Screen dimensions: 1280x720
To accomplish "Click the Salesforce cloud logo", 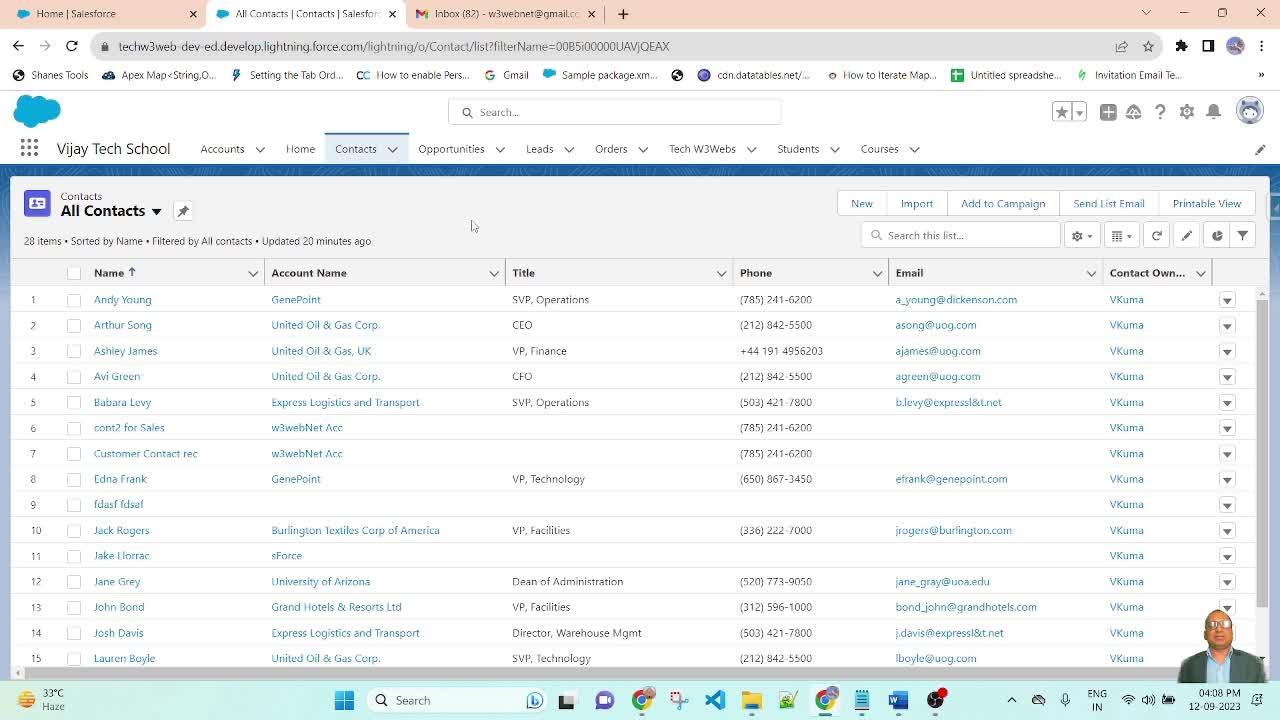I will coord(37,111).
